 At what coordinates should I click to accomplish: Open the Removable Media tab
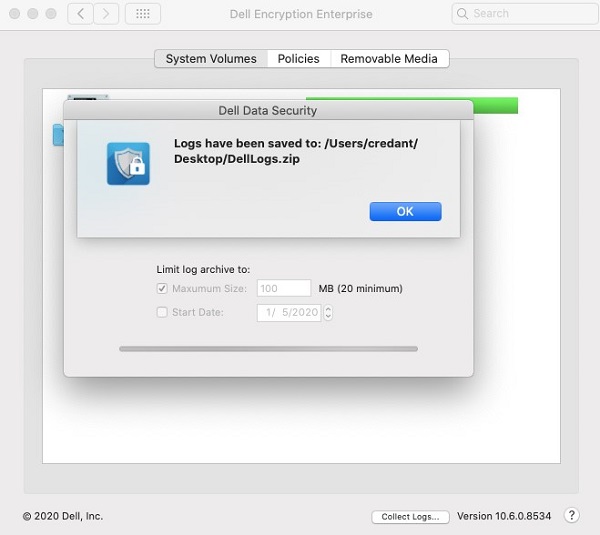point(389,59)
